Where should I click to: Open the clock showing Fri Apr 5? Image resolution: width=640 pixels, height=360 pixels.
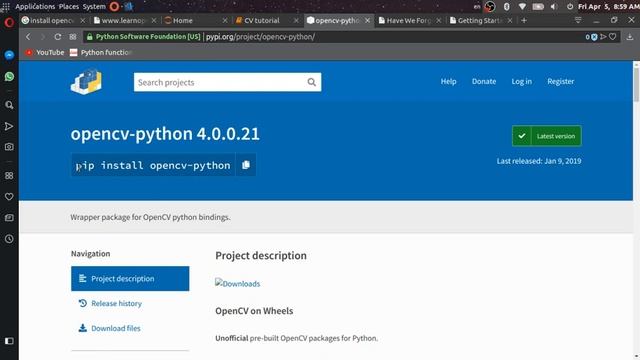pos(608,7)
